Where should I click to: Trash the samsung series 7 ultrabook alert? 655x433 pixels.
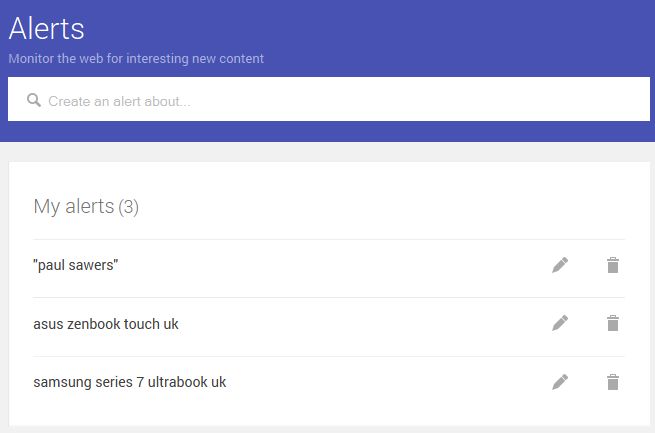(613, 382)
